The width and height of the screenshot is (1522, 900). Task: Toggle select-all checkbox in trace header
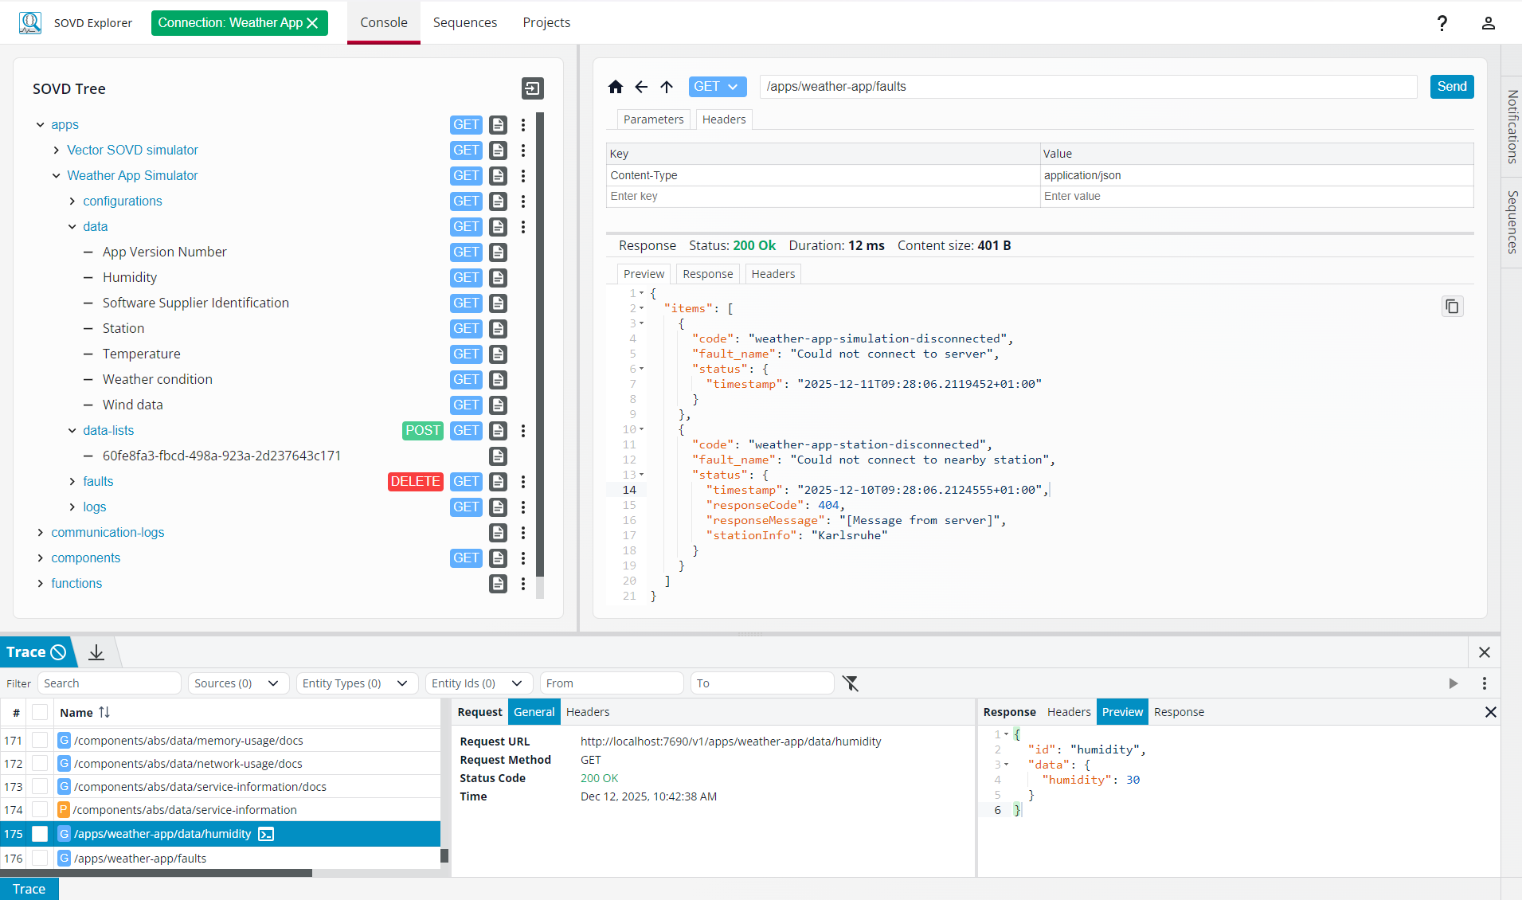(40, 712)
